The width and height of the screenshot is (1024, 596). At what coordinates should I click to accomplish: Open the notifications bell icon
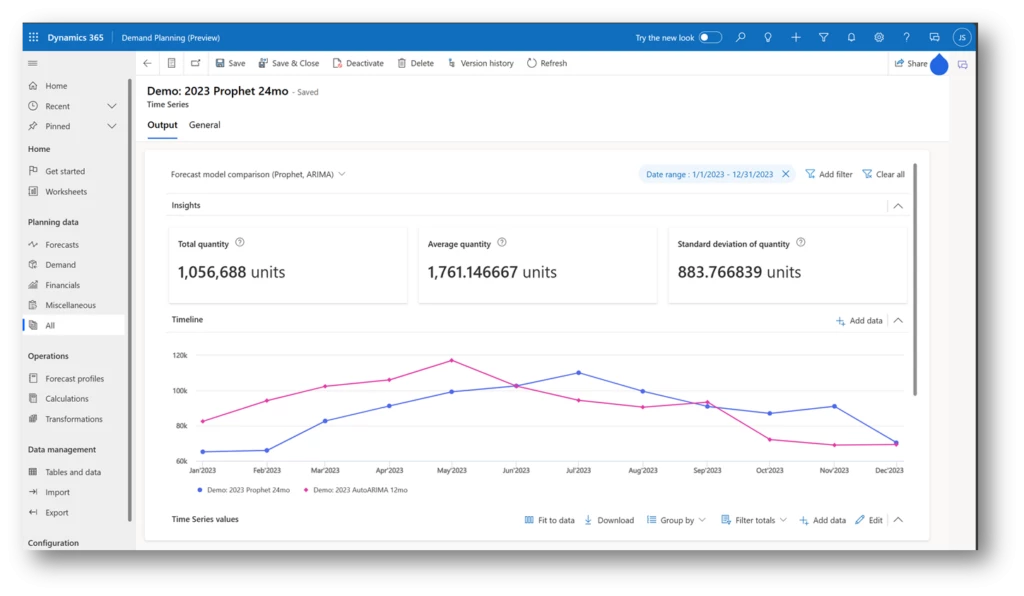tap(851, 38)
